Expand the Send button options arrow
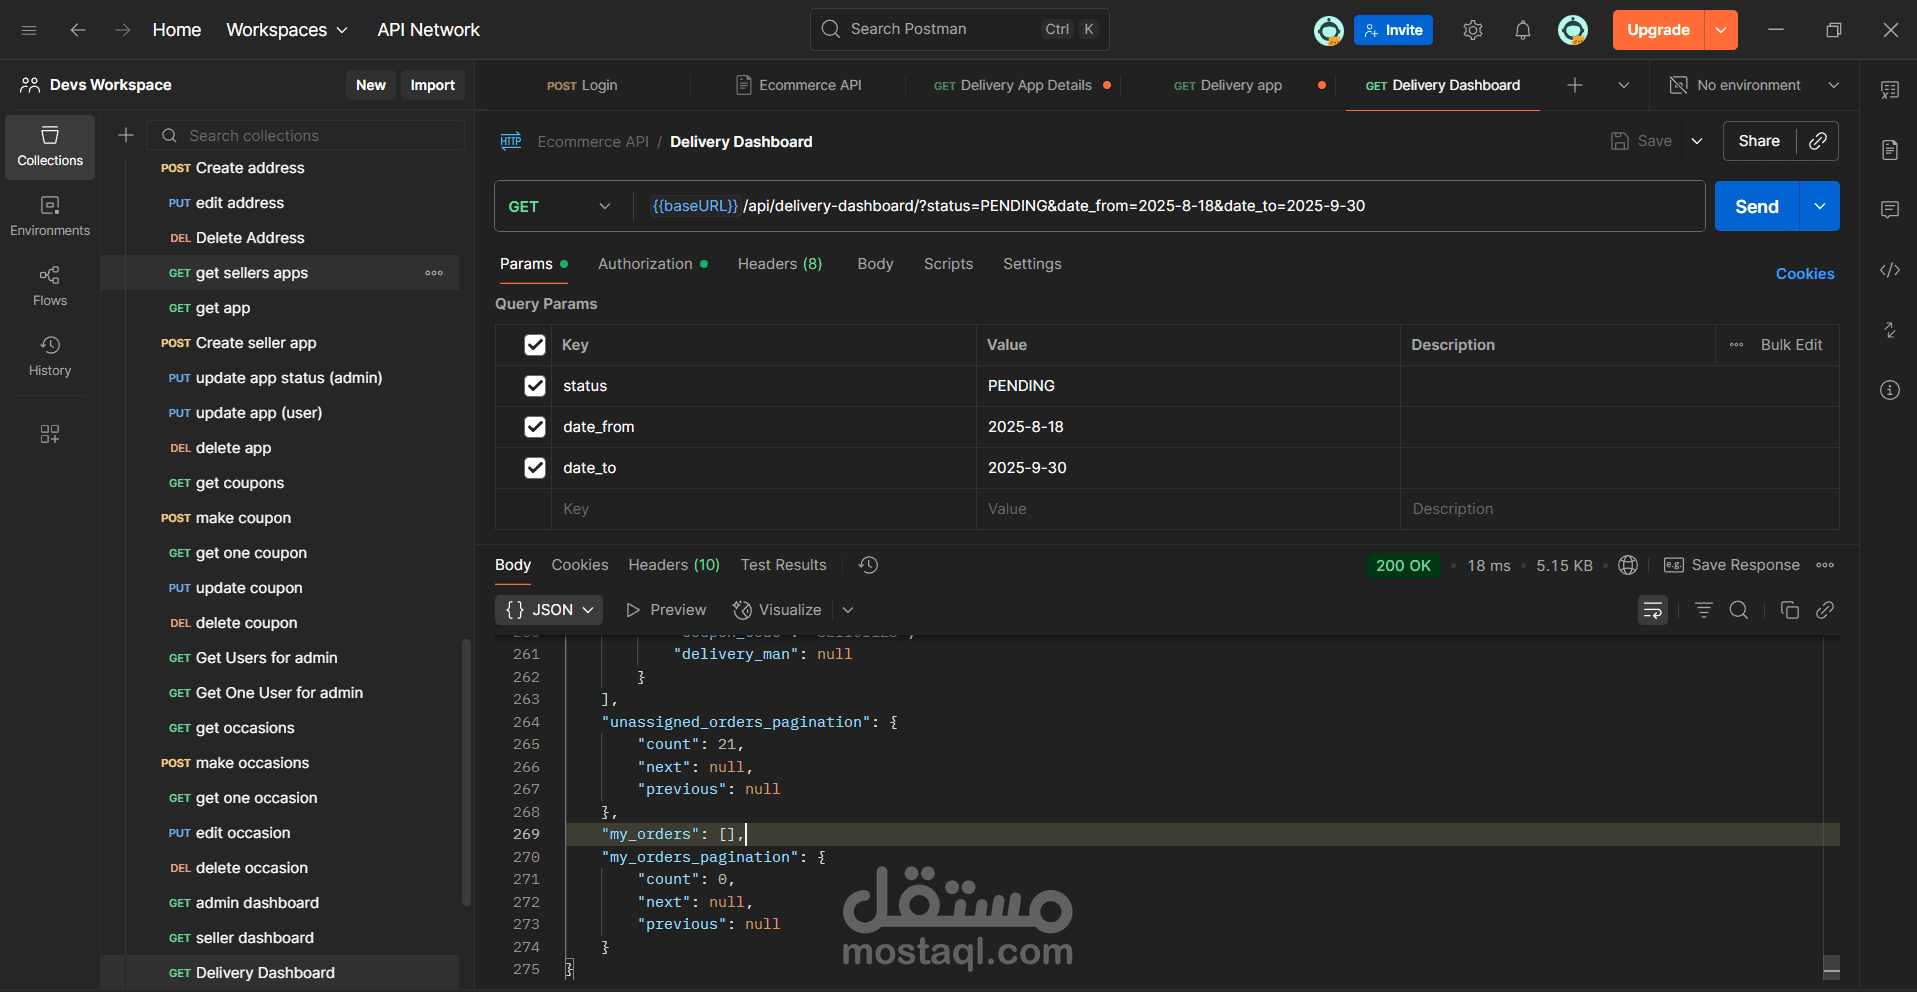 click(x=1820, y=206)
